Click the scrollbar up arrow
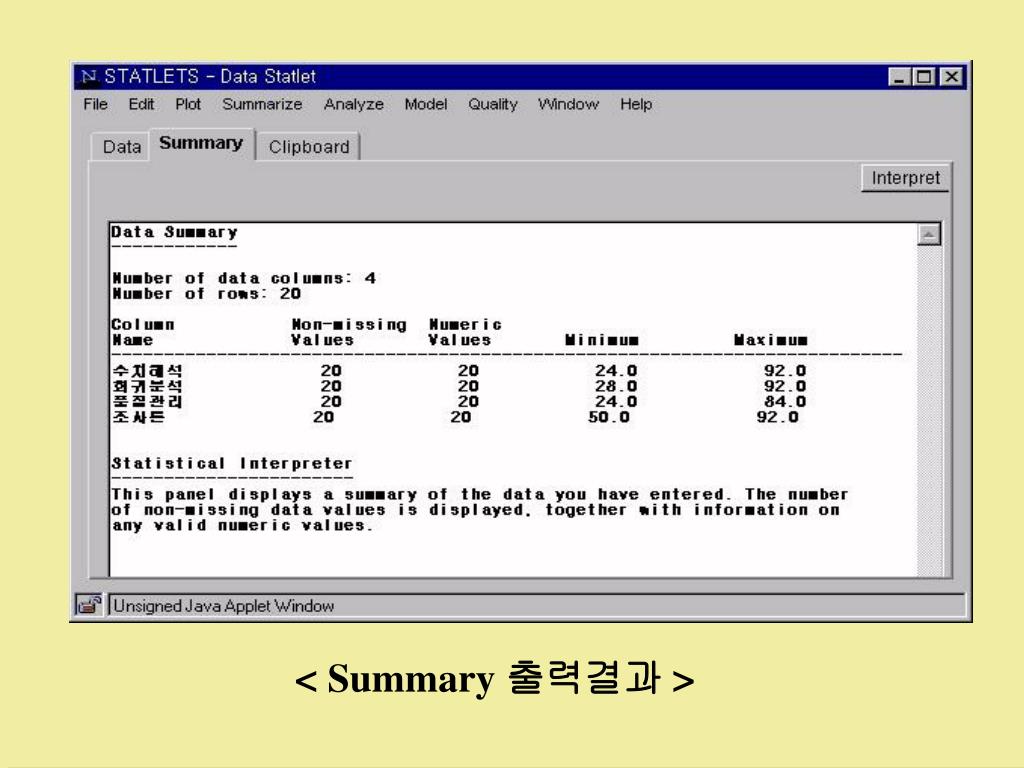This screenshot has height=768, width=1024. click(929, 234)
